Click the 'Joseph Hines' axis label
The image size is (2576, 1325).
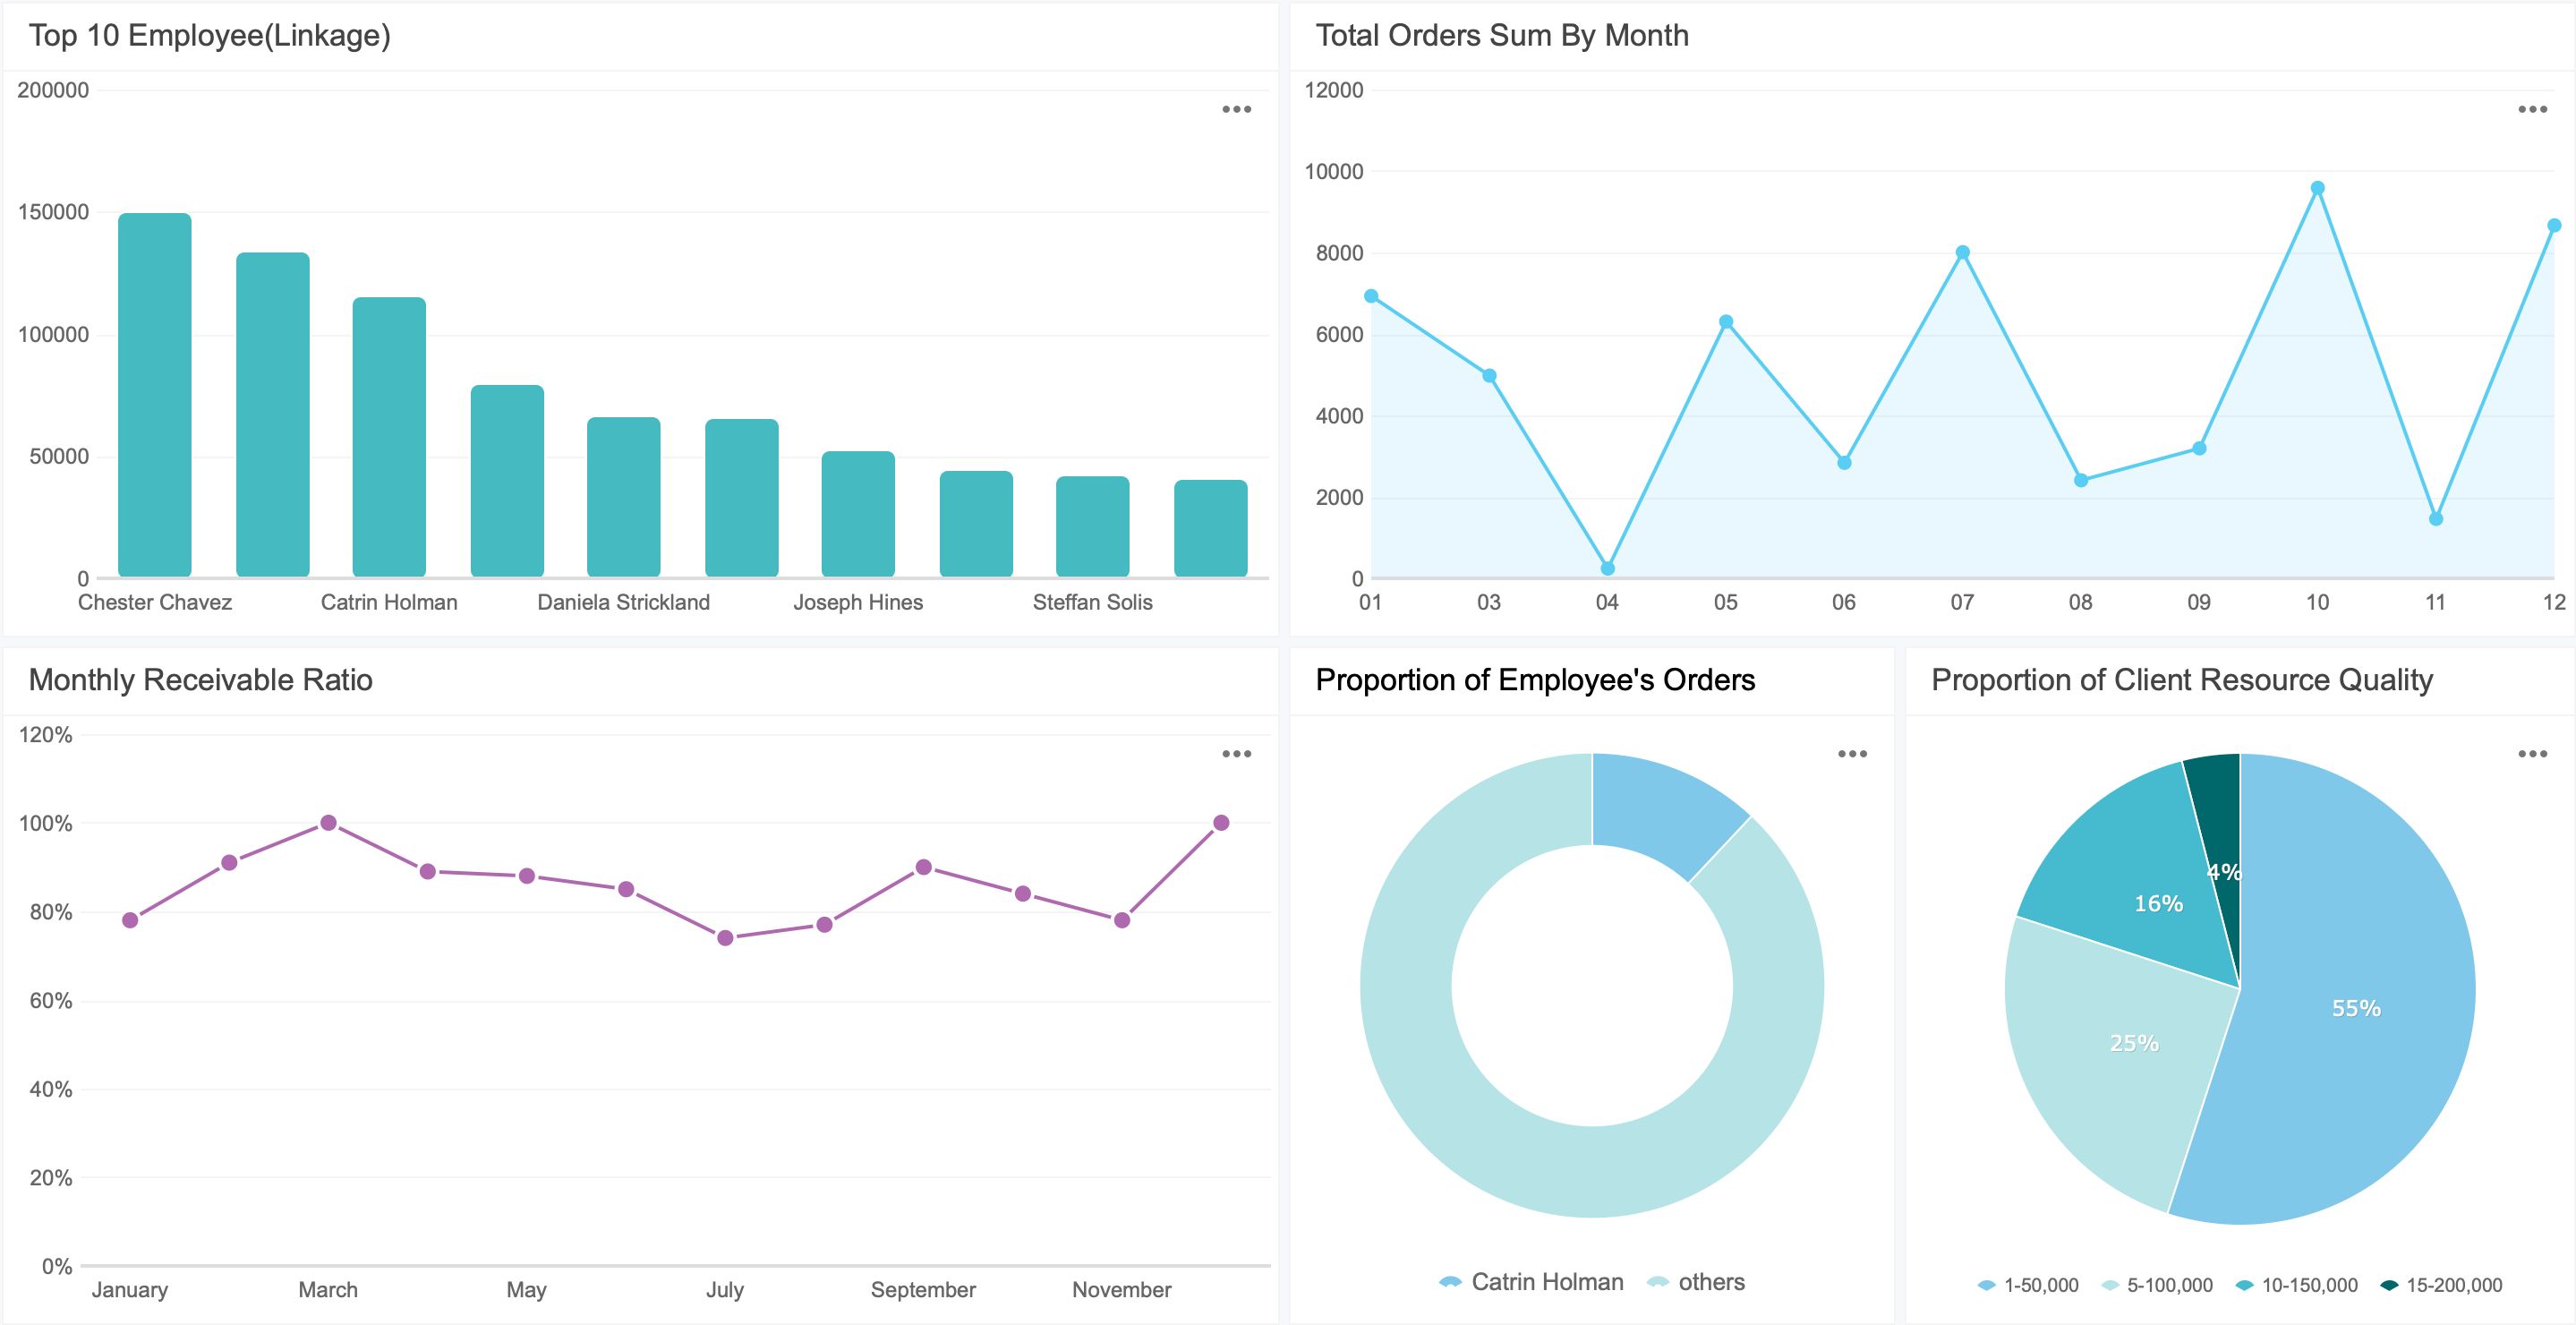[858, 602]
